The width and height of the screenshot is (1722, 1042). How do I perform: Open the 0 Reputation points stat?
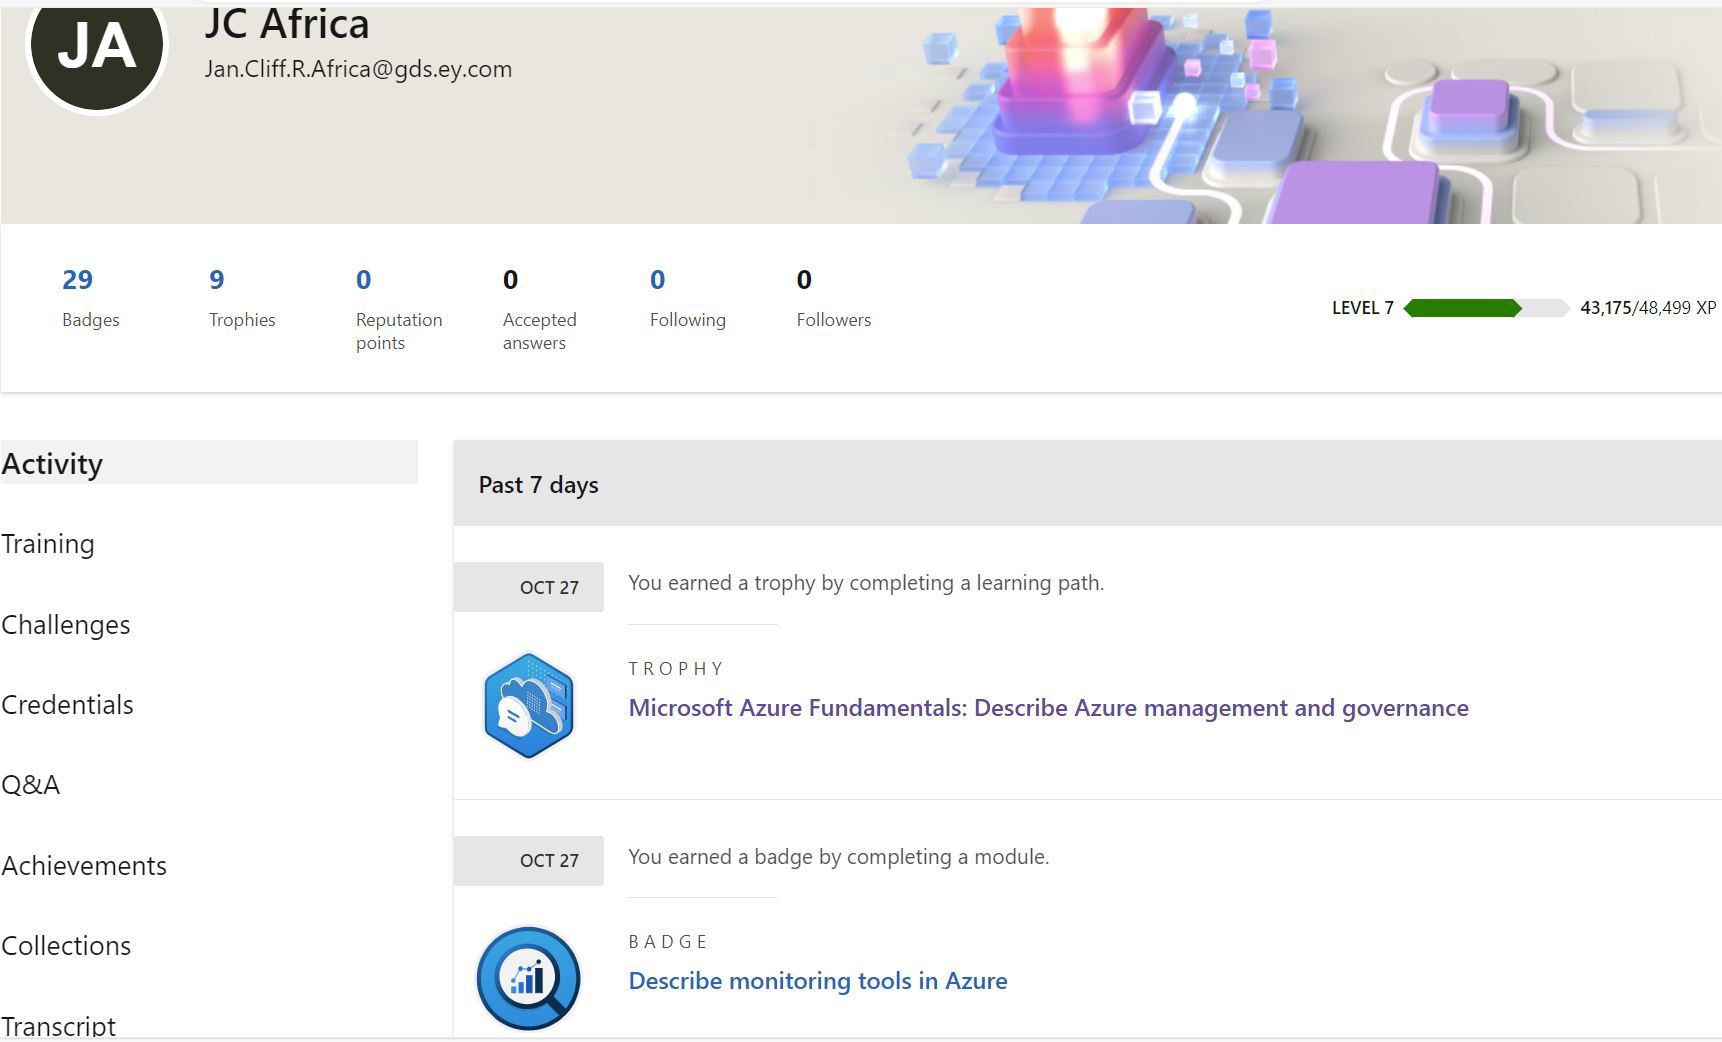(399, 309)
